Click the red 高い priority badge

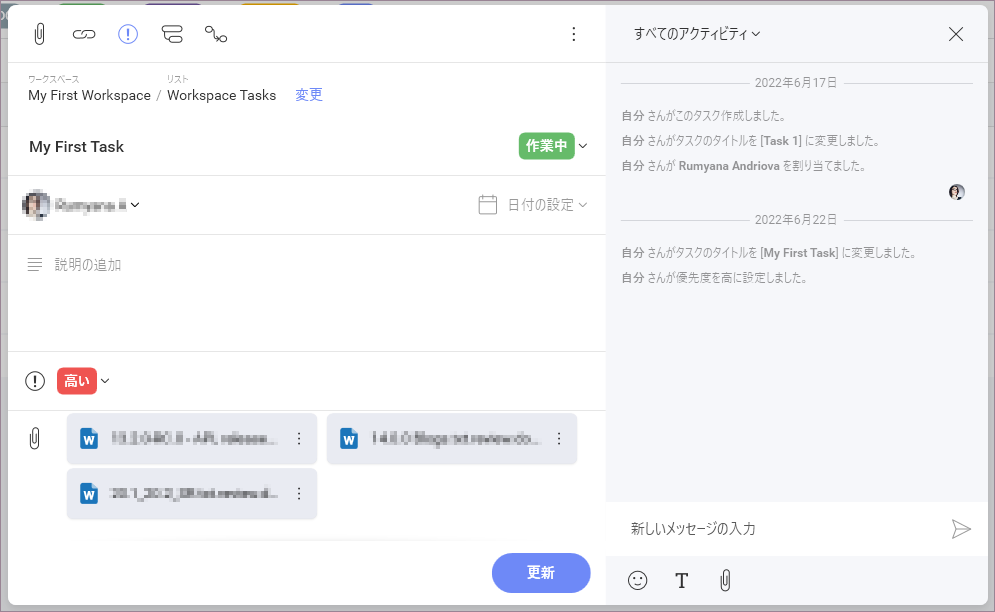pos(77,381)
